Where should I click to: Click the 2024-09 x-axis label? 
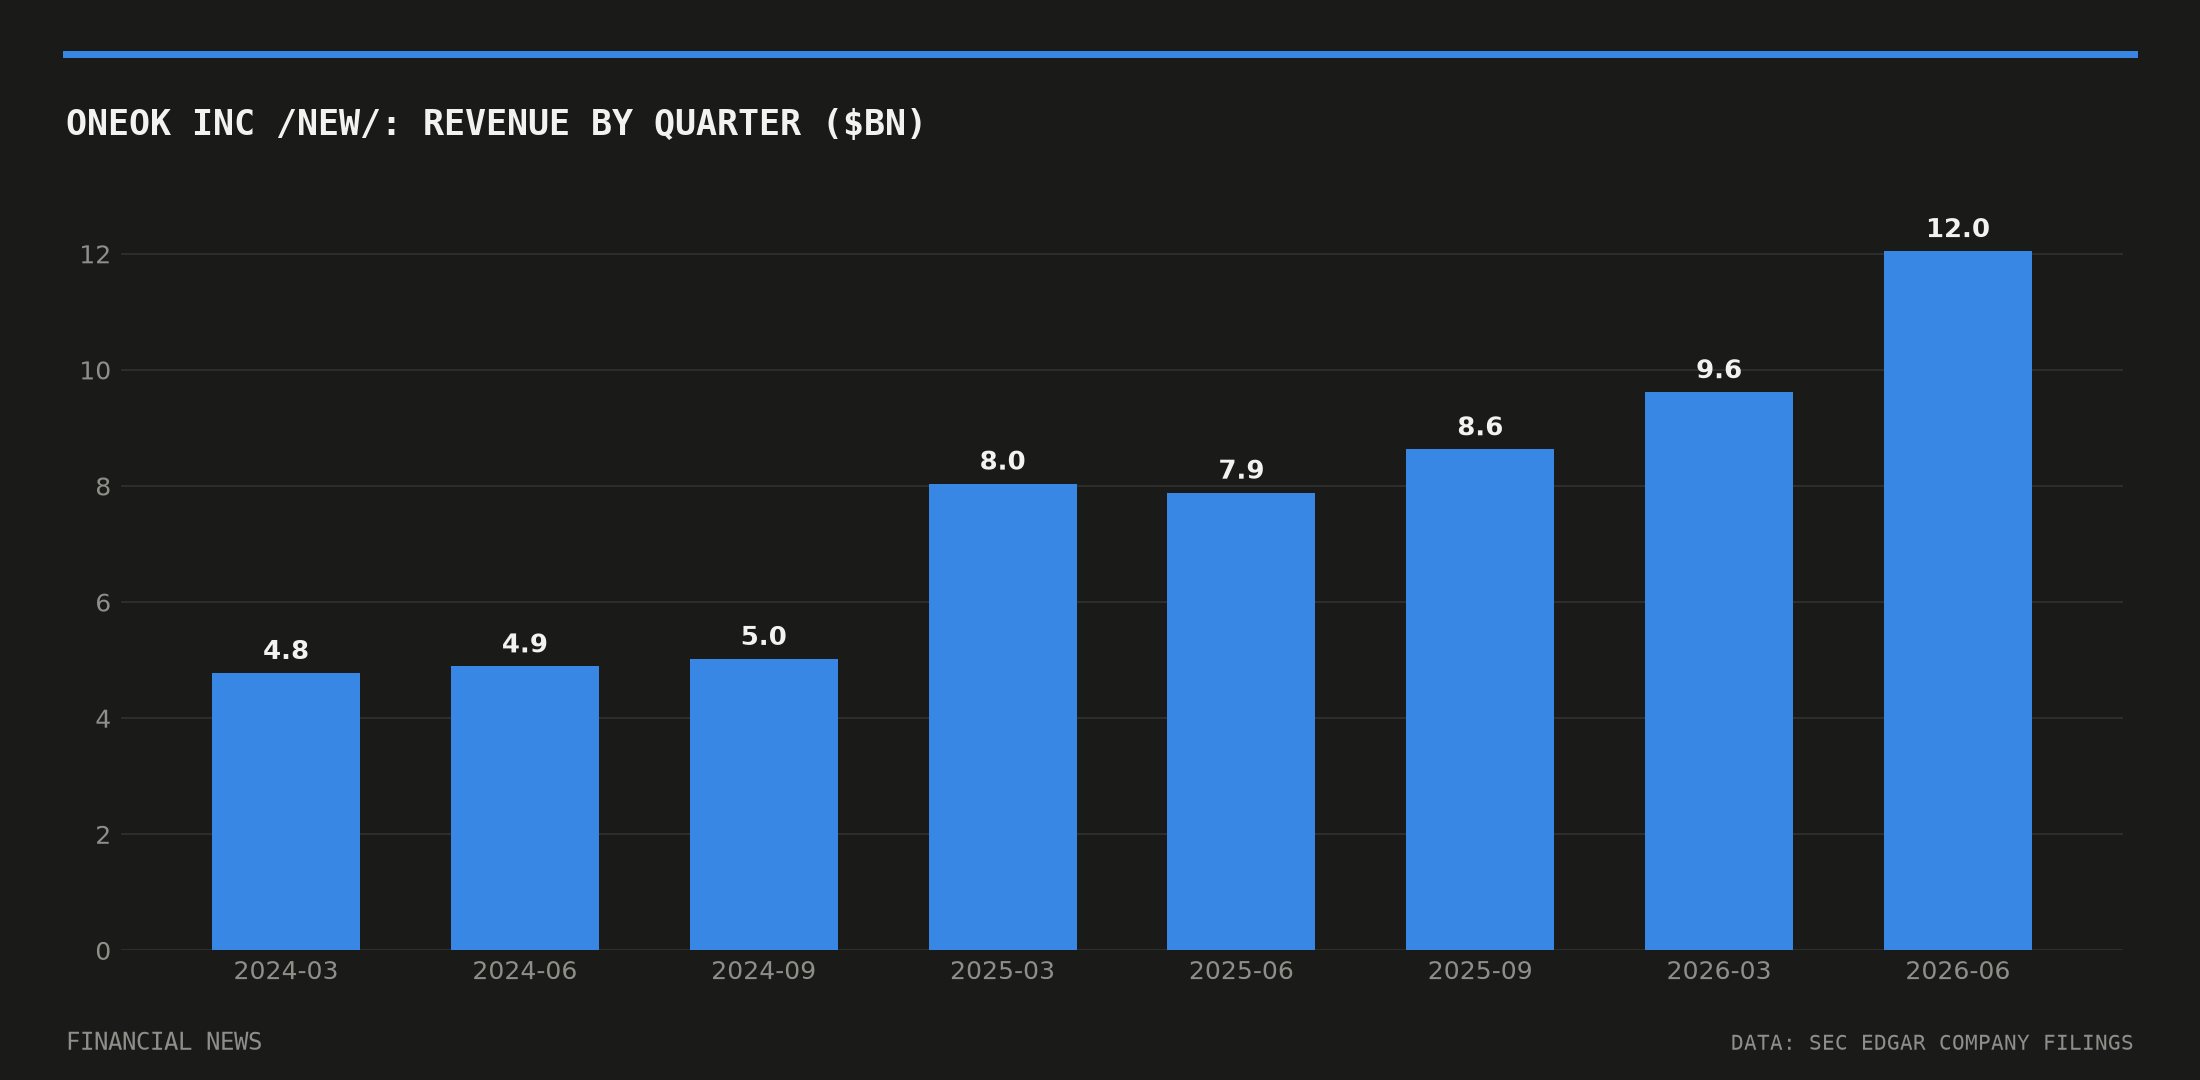coord(764,971)
